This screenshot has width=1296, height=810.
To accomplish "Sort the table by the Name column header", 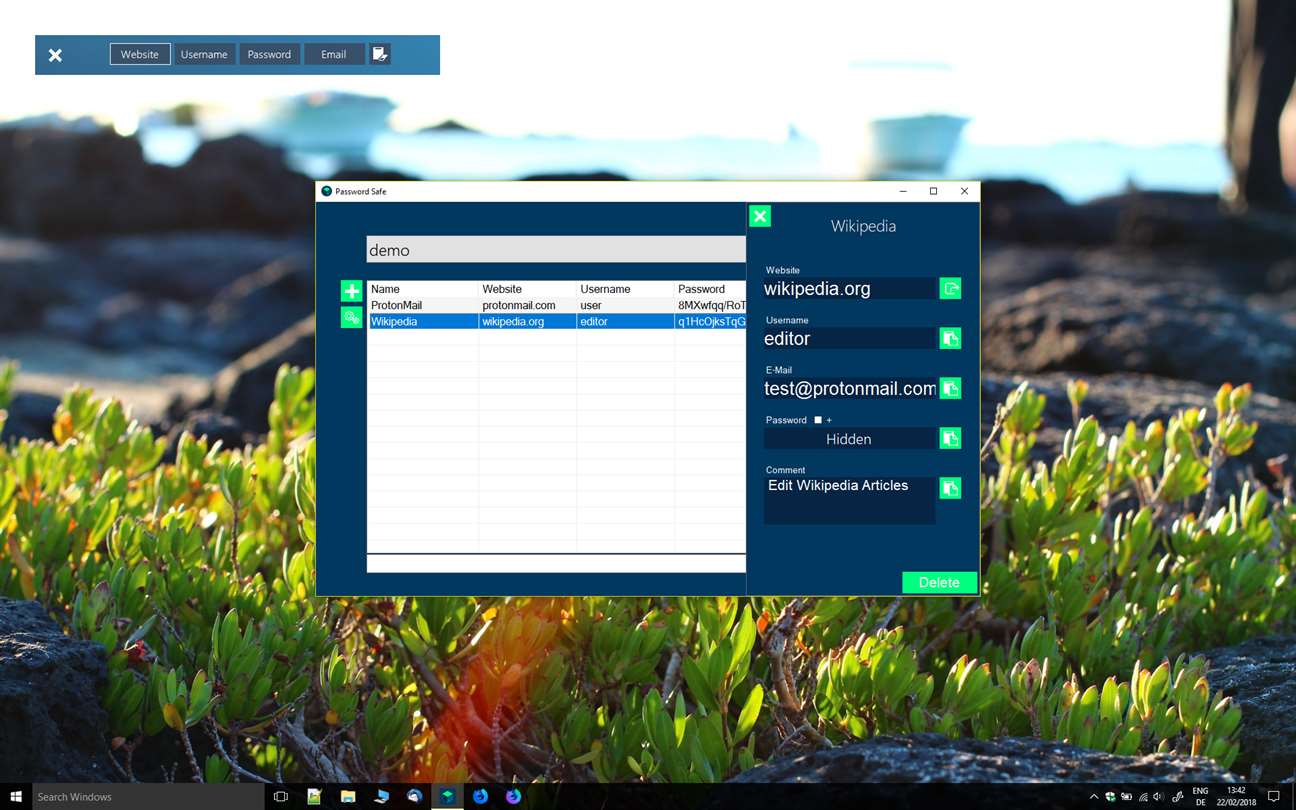I will tap(423, 289).
